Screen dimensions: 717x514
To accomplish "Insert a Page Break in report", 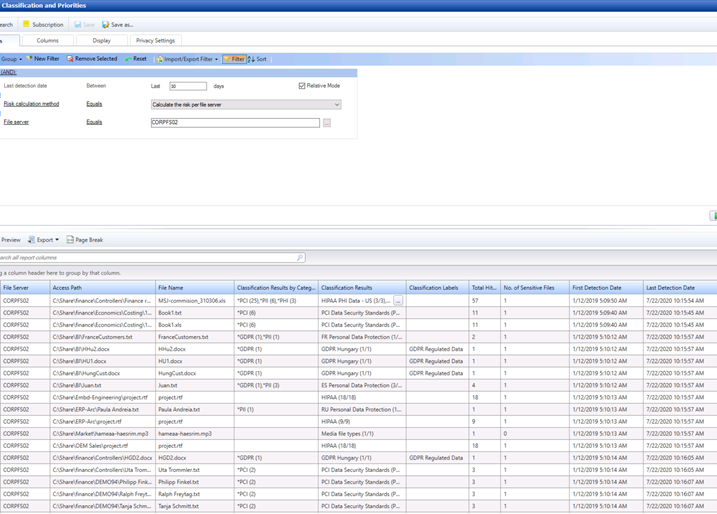I will pyautogui.click(x=71, y=240).
